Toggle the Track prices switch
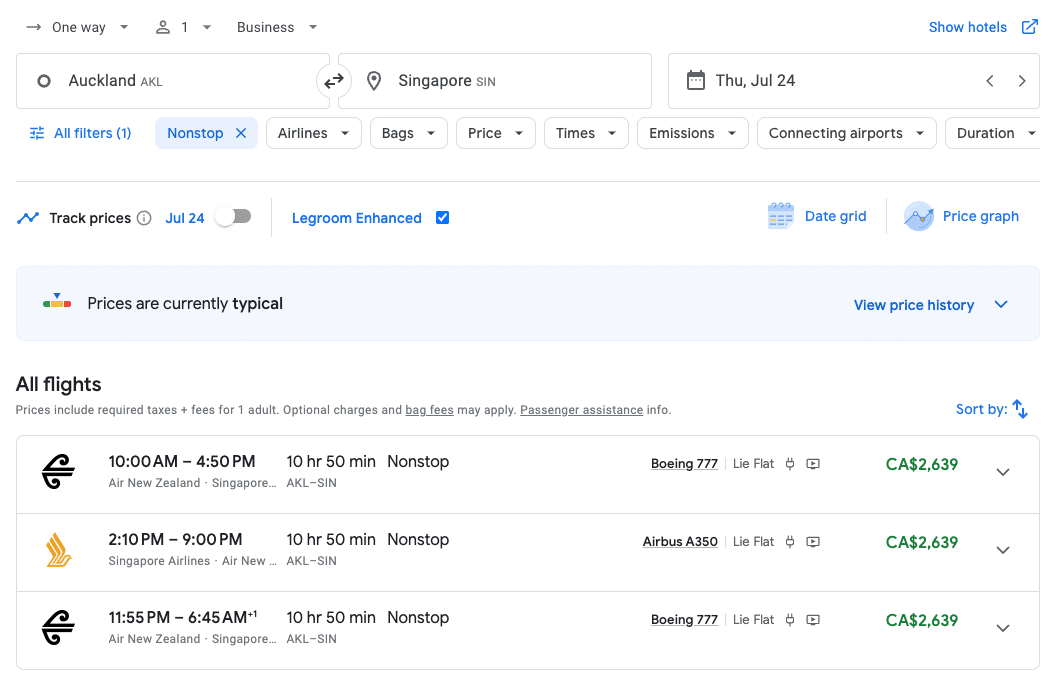 click(x=233, y=217)
